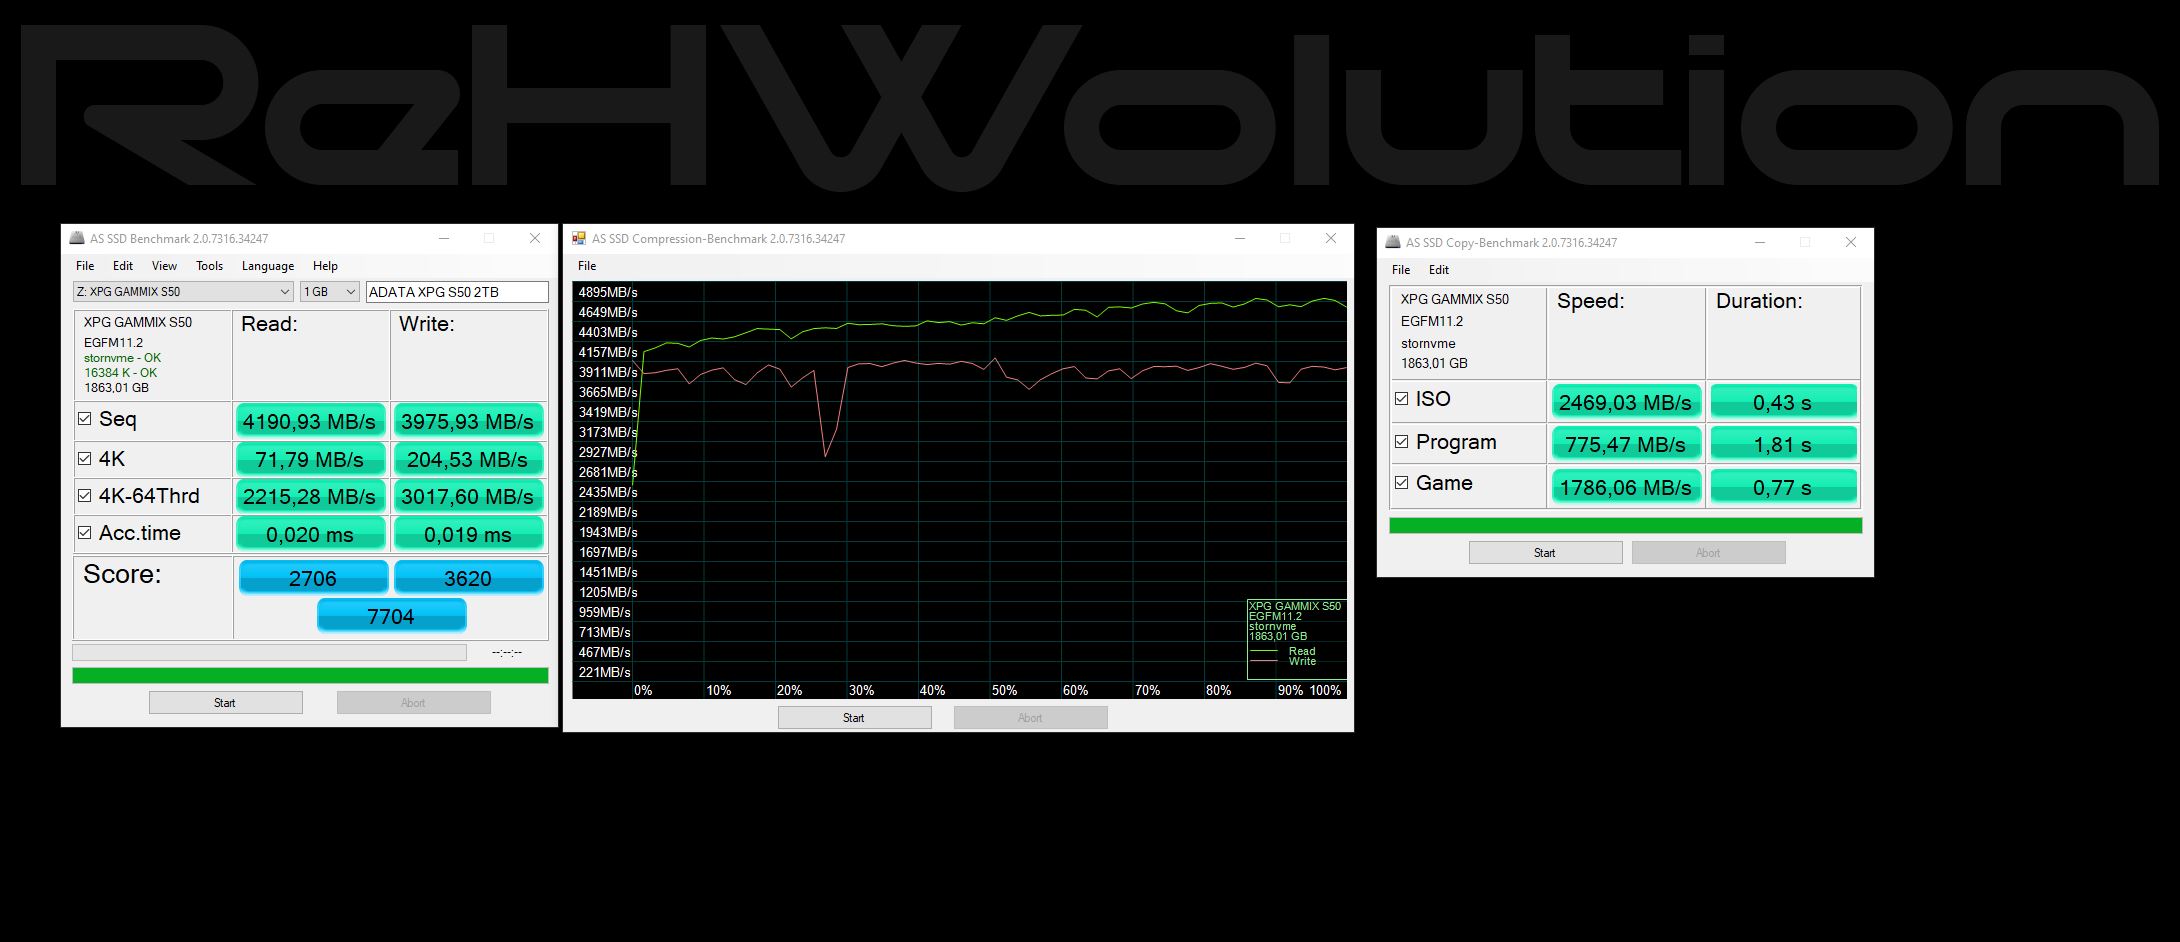The height and width of the screenshot is (942, 2180).
Task: Toggle the Game copy test checkbox
Action: coord(1402,483)
